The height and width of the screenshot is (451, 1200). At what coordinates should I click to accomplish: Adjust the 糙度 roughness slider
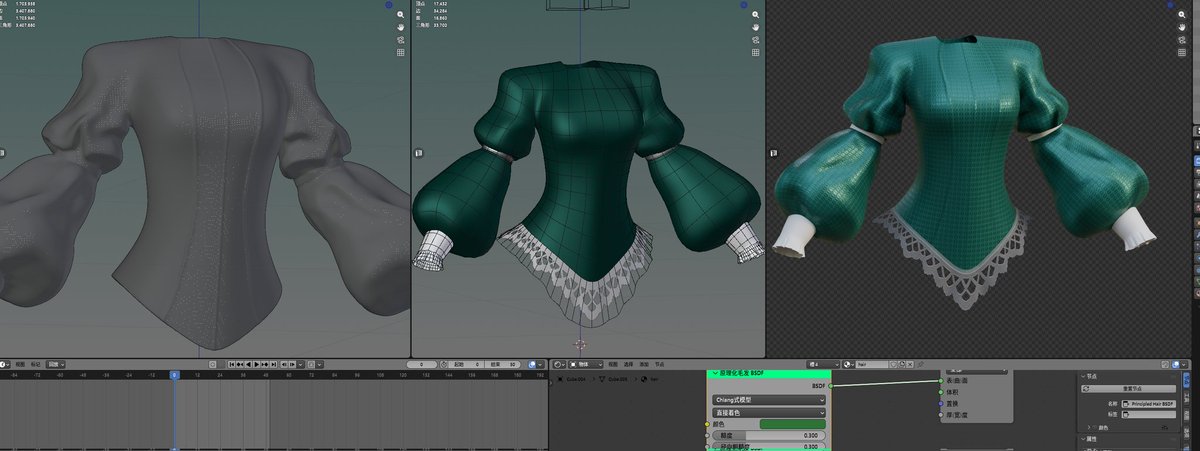click(x=769, y=435)
